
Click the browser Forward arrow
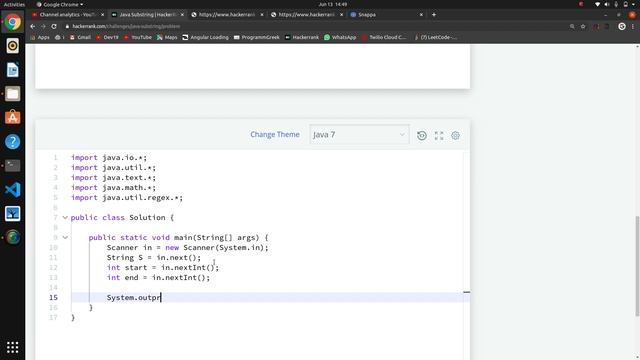[43, 26]
